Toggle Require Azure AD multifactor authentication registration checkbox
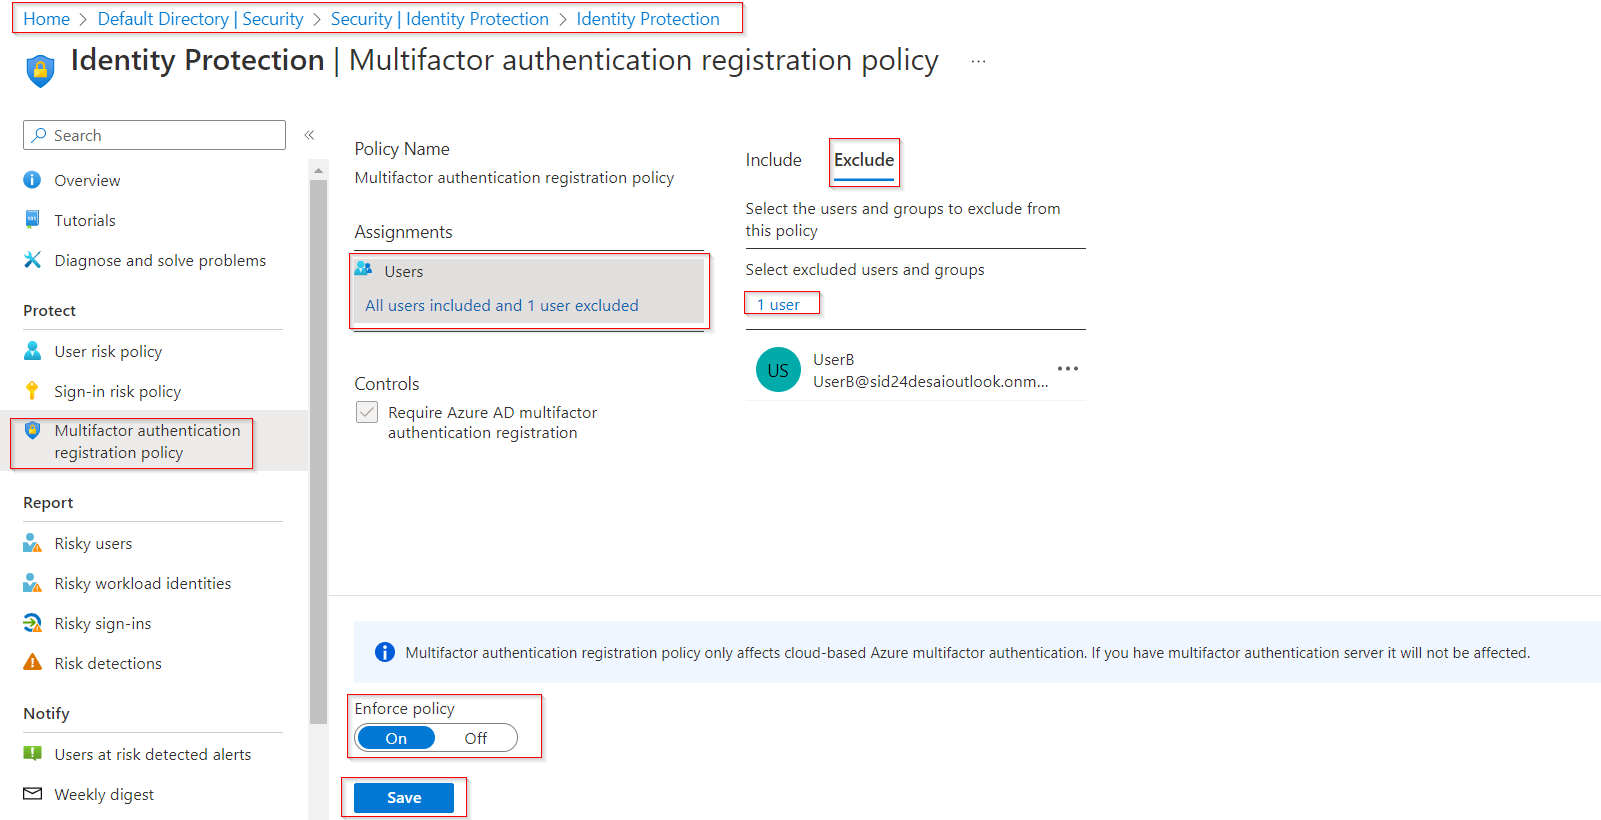This screenshot has width=1601, height=820. [x=367, y=412]
